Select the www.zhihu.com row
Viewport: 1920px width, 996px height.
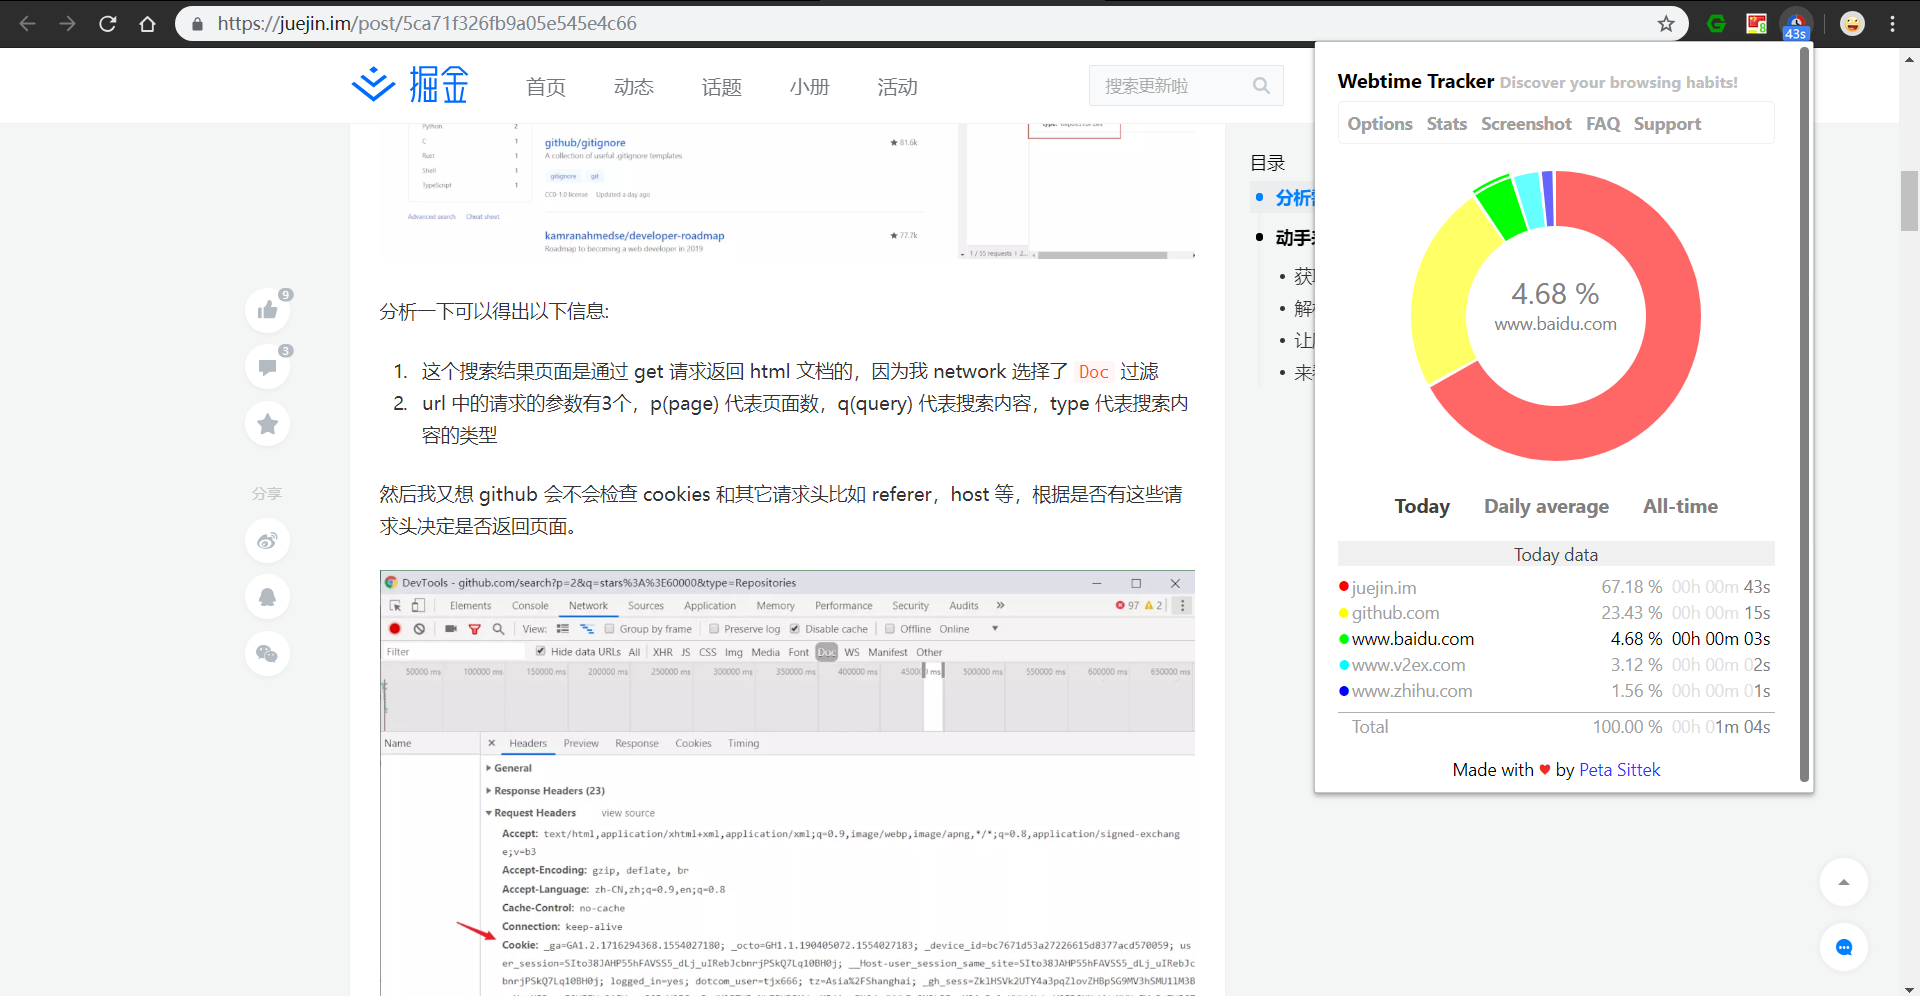1555,691
